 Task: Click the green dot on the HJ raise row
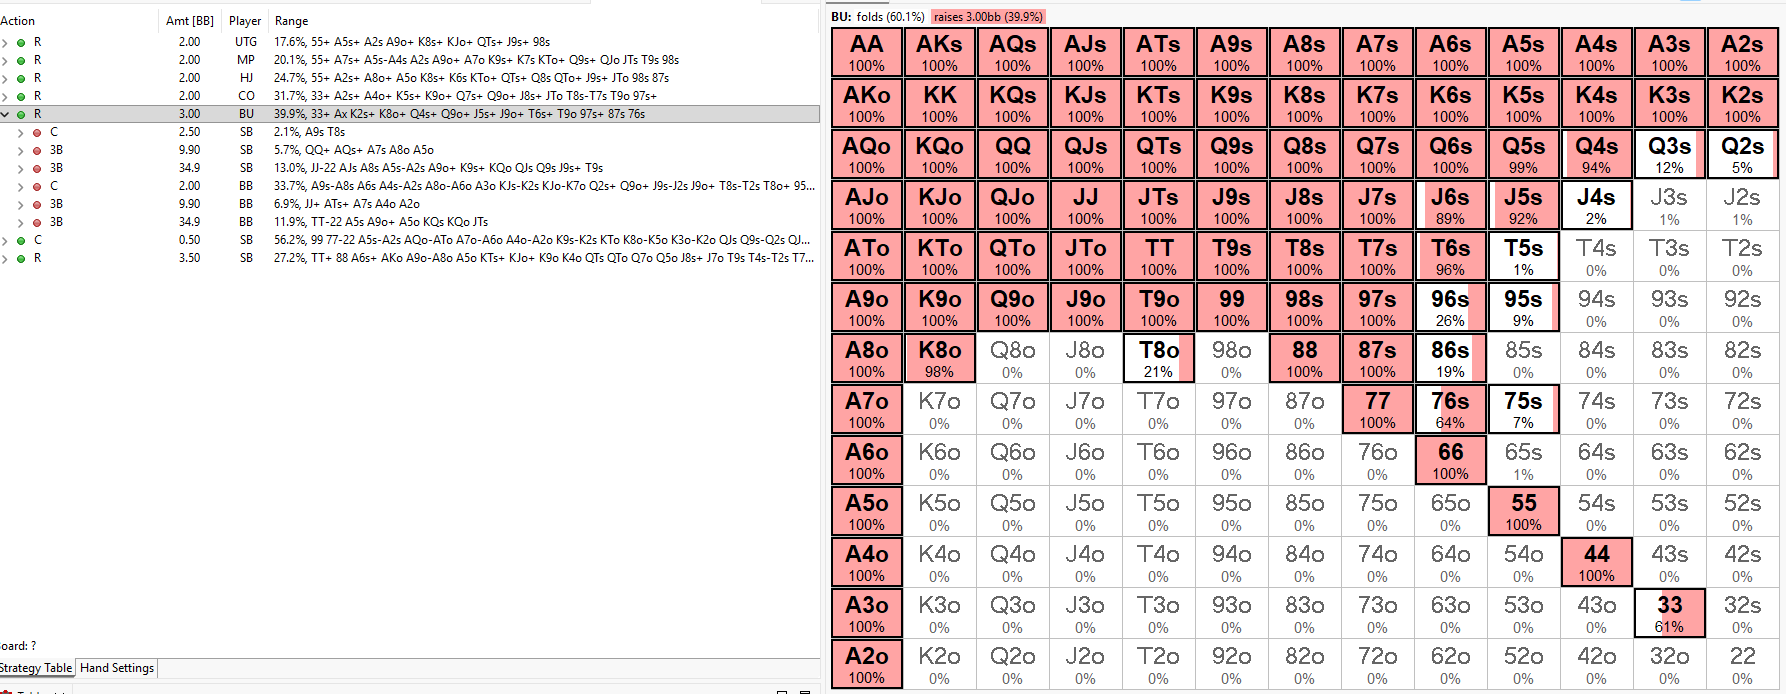coord(21,78)
